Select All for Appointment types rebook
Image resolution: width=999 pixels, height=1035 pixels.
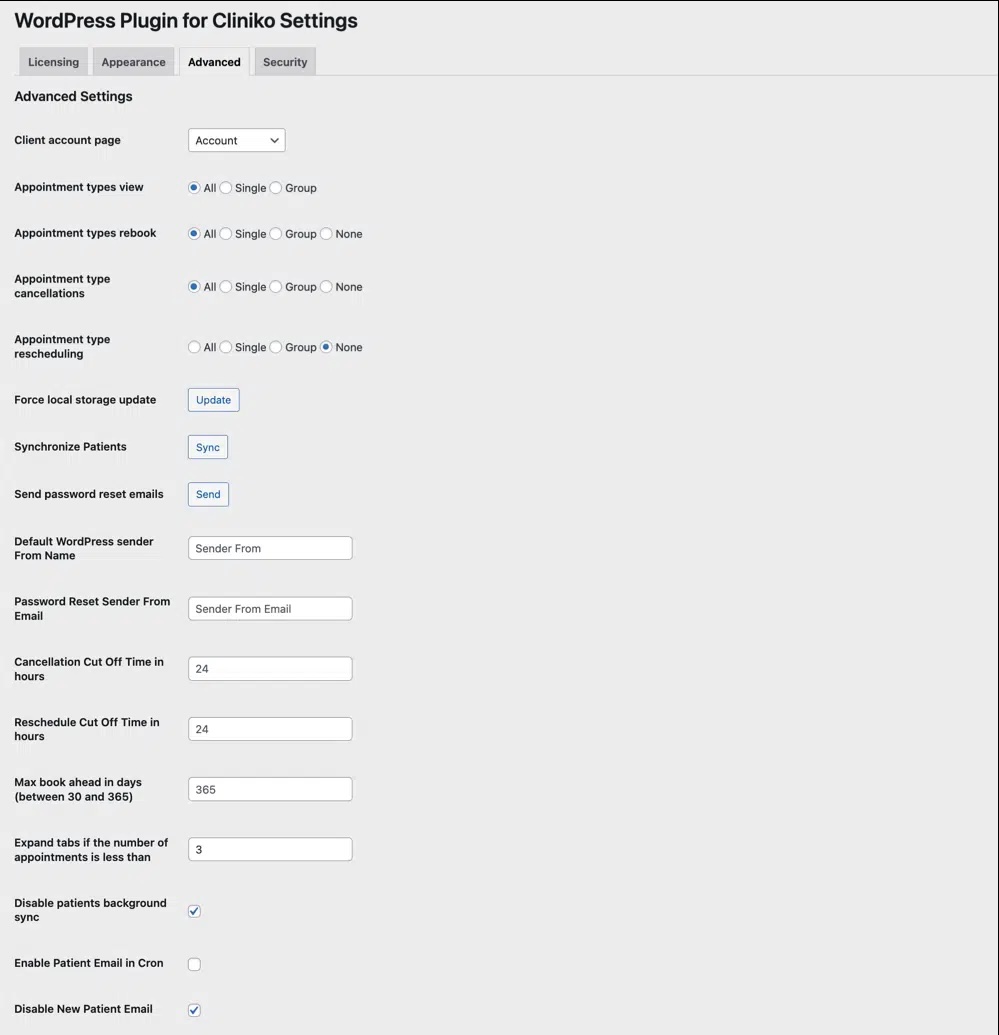coord(194,234)
